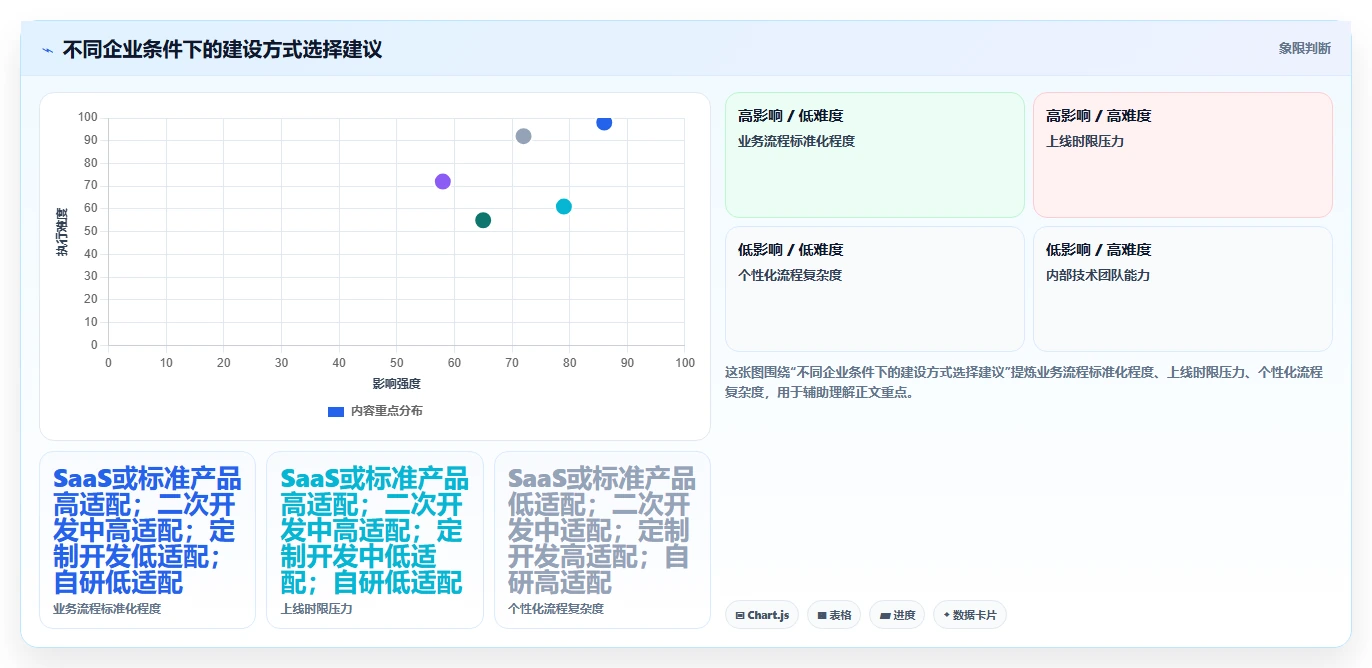Viewport: 1372px width, 668px height.
Task: Open the 低影响 / 高难度 quadrant card
Action: click(1183, 289)
